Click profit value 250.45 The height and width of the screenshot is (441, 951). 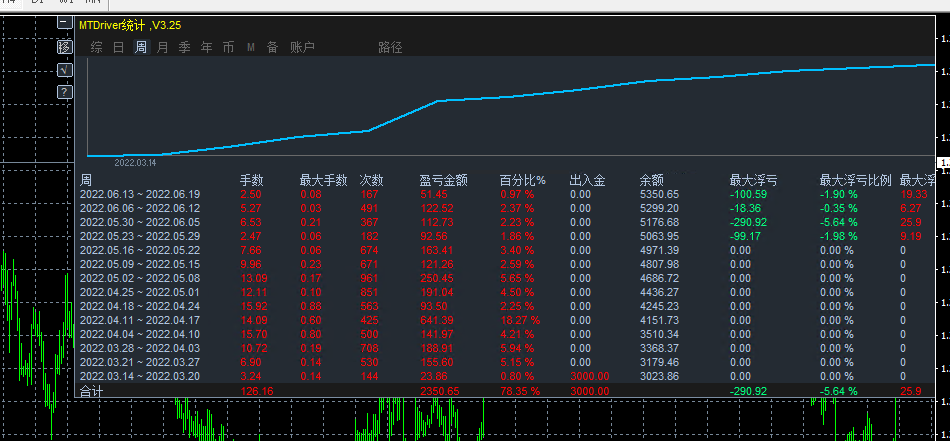437,278
